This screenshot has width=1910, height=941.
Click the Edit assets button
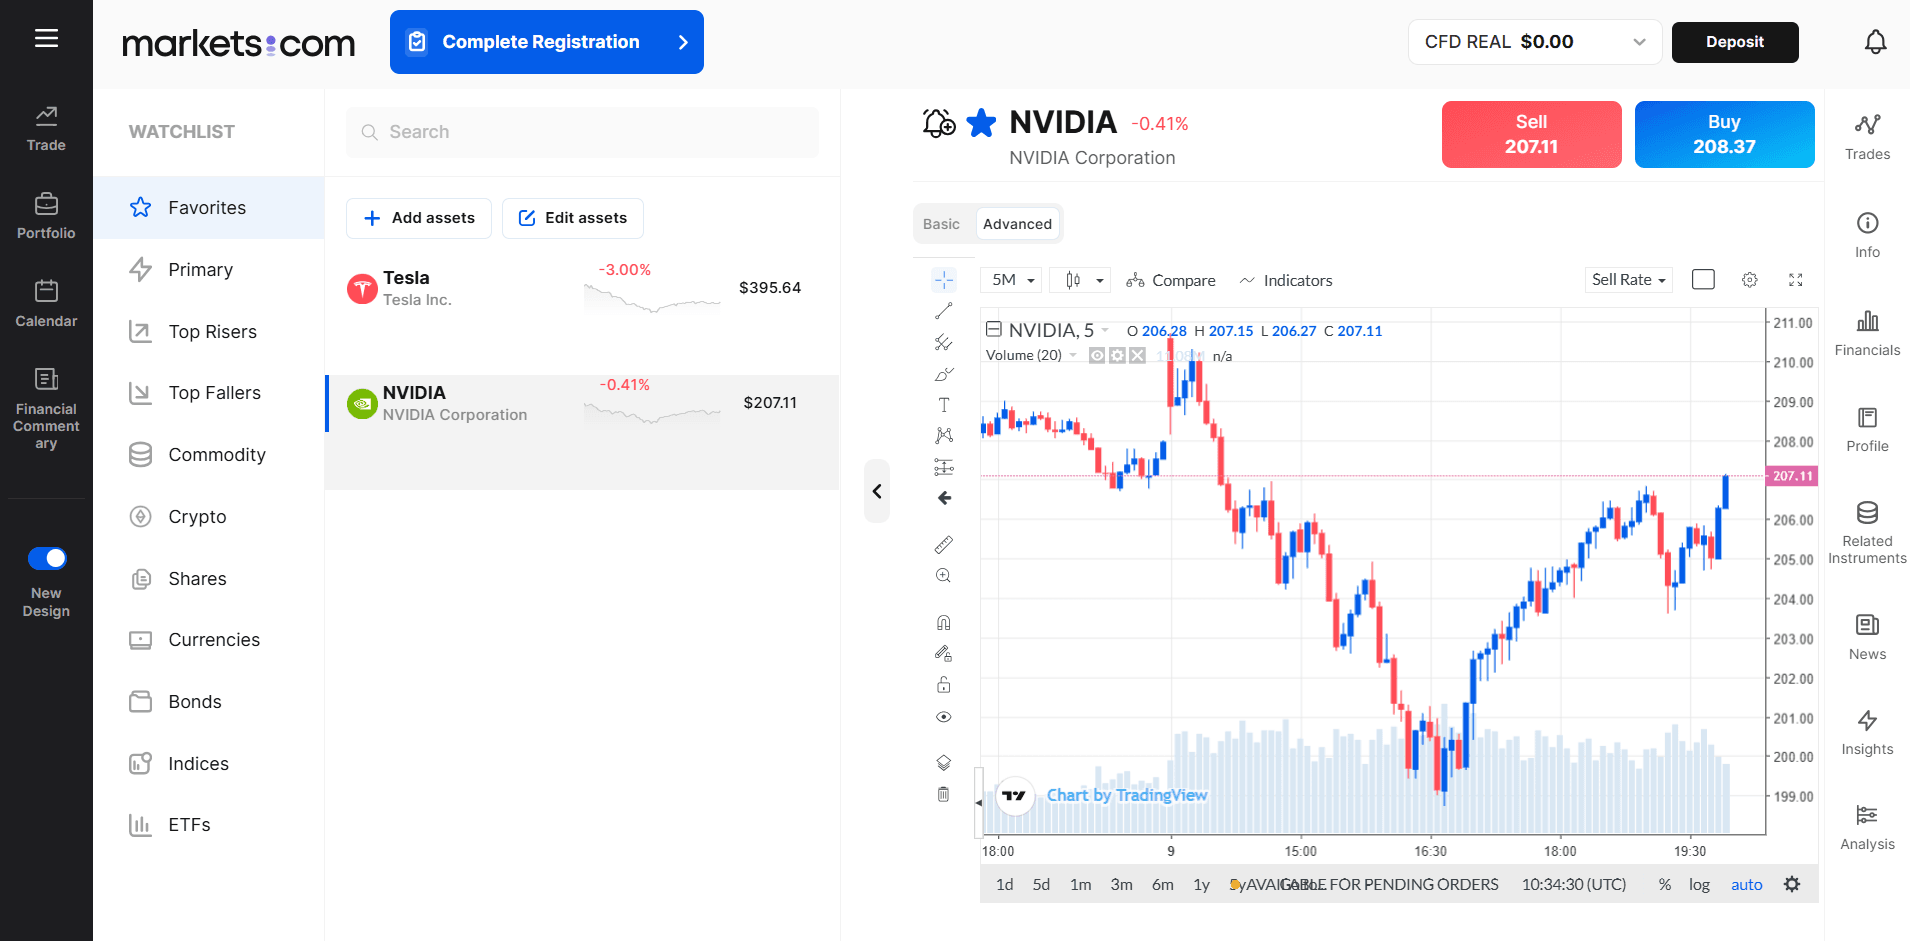coord(573,218)
